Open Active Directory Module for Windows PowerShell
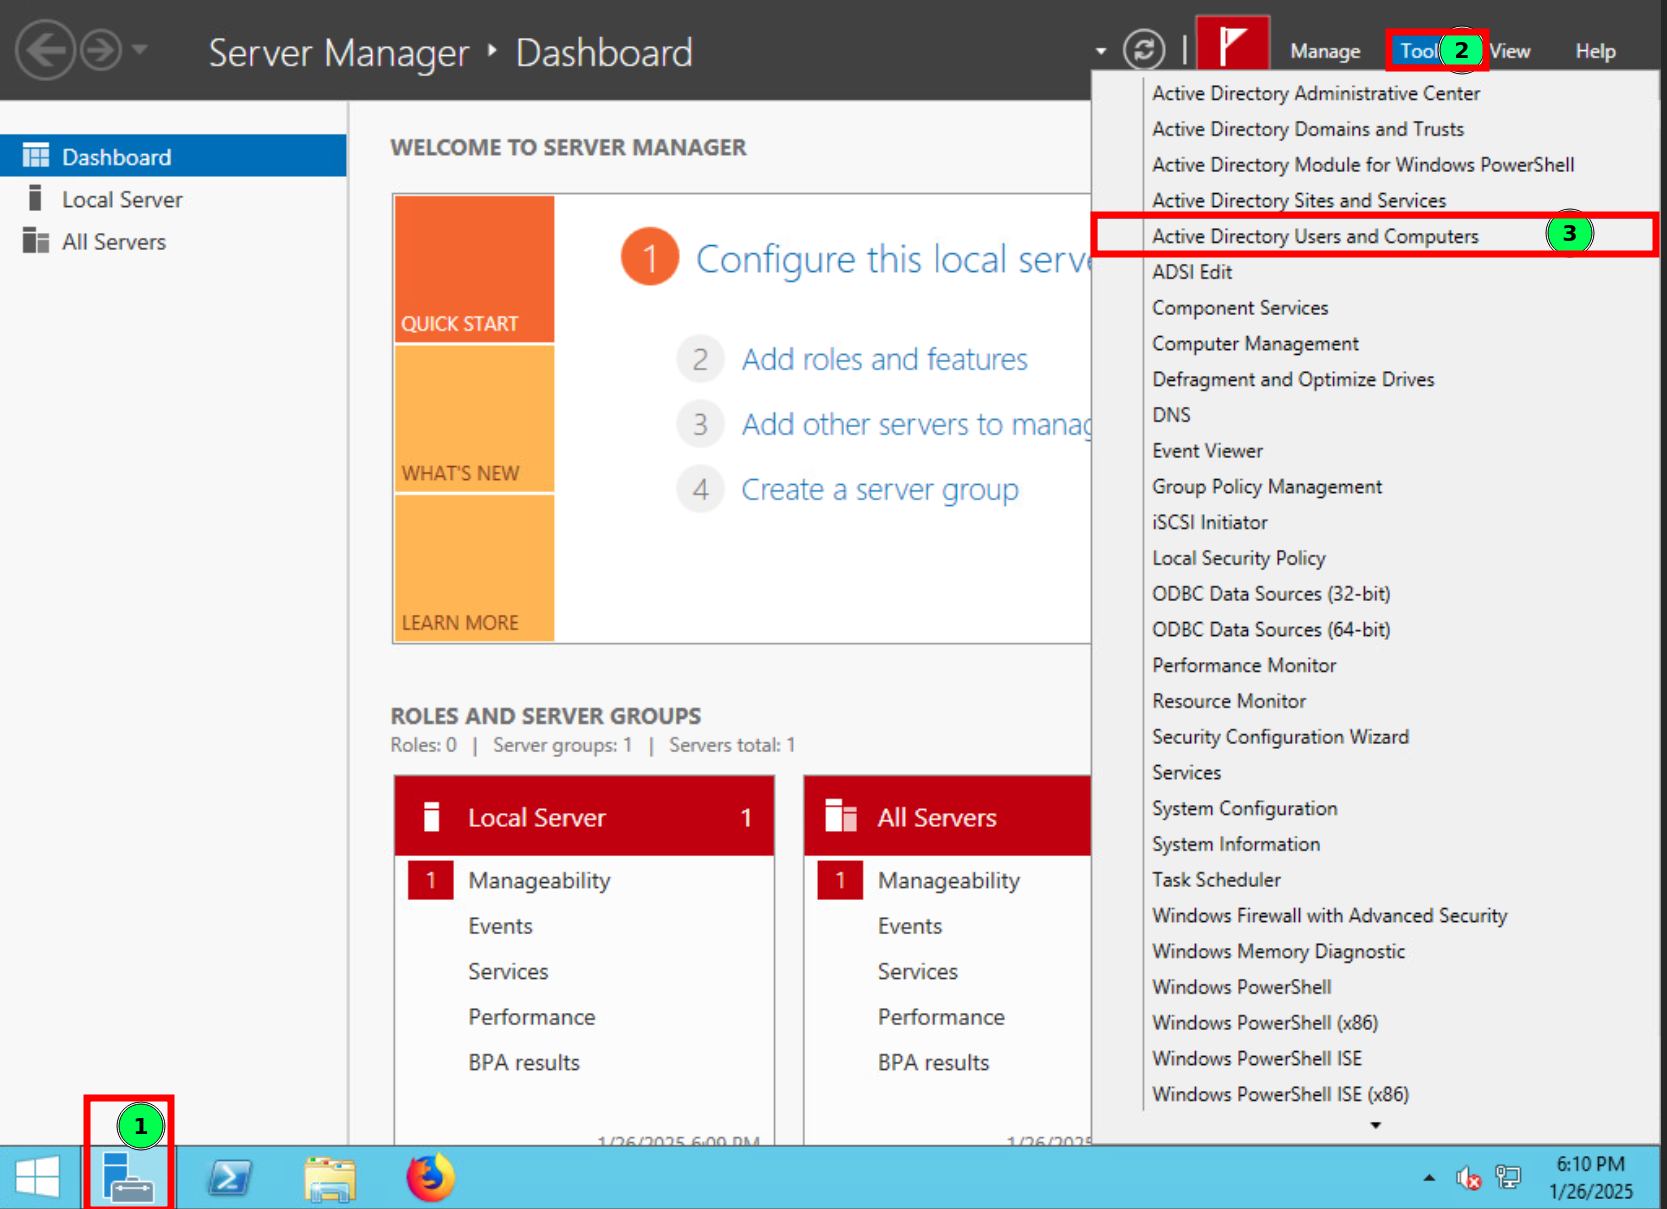 [x=1376, y=165]
